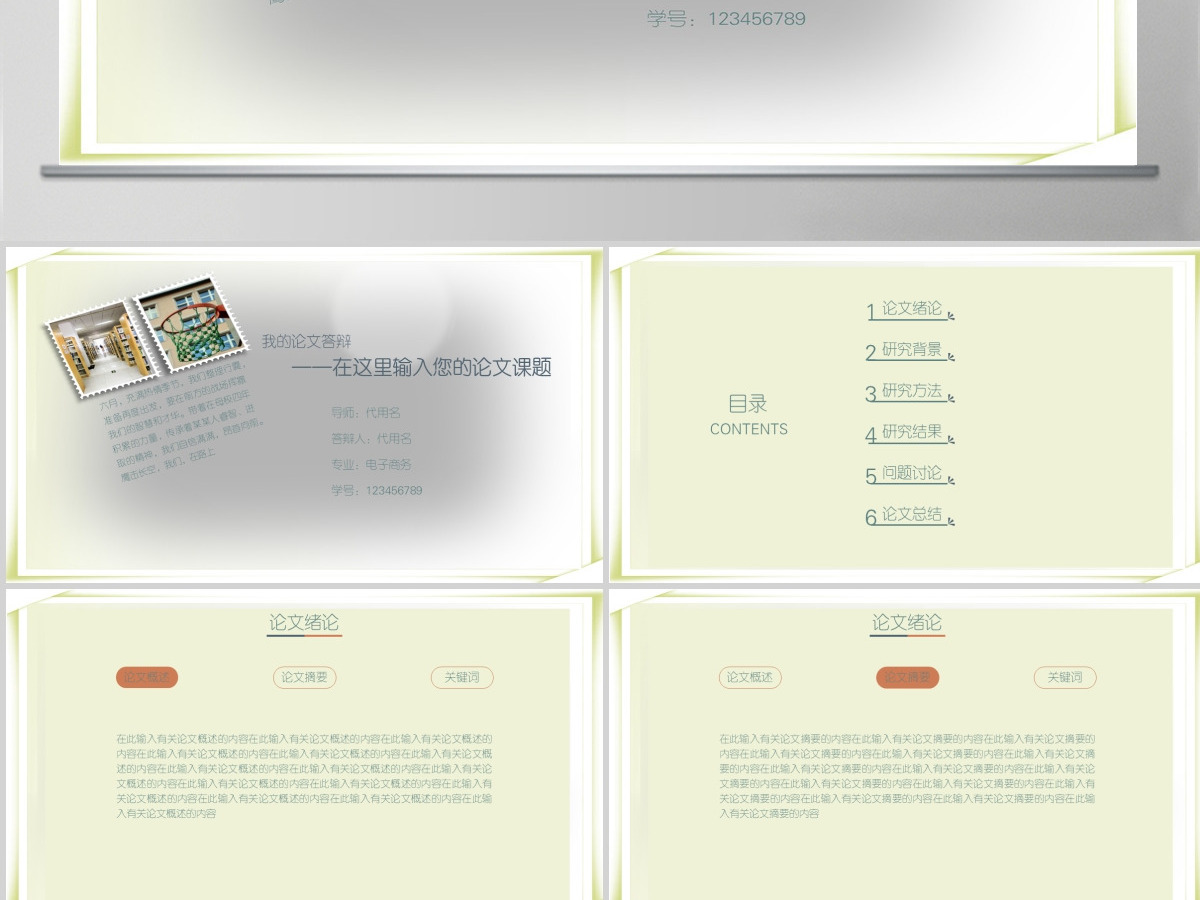1200x900 pixels.
Task: Open contents item 6 论文总结
Action: tap(909, 516)
